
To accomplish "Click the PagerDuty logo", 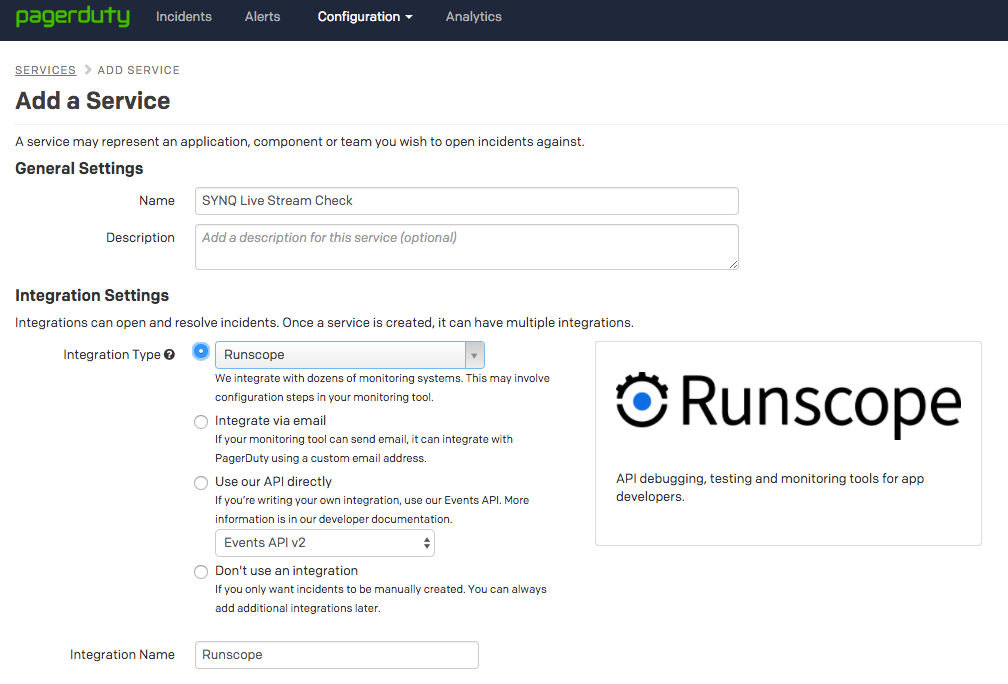I will click(x=72, y=16).
